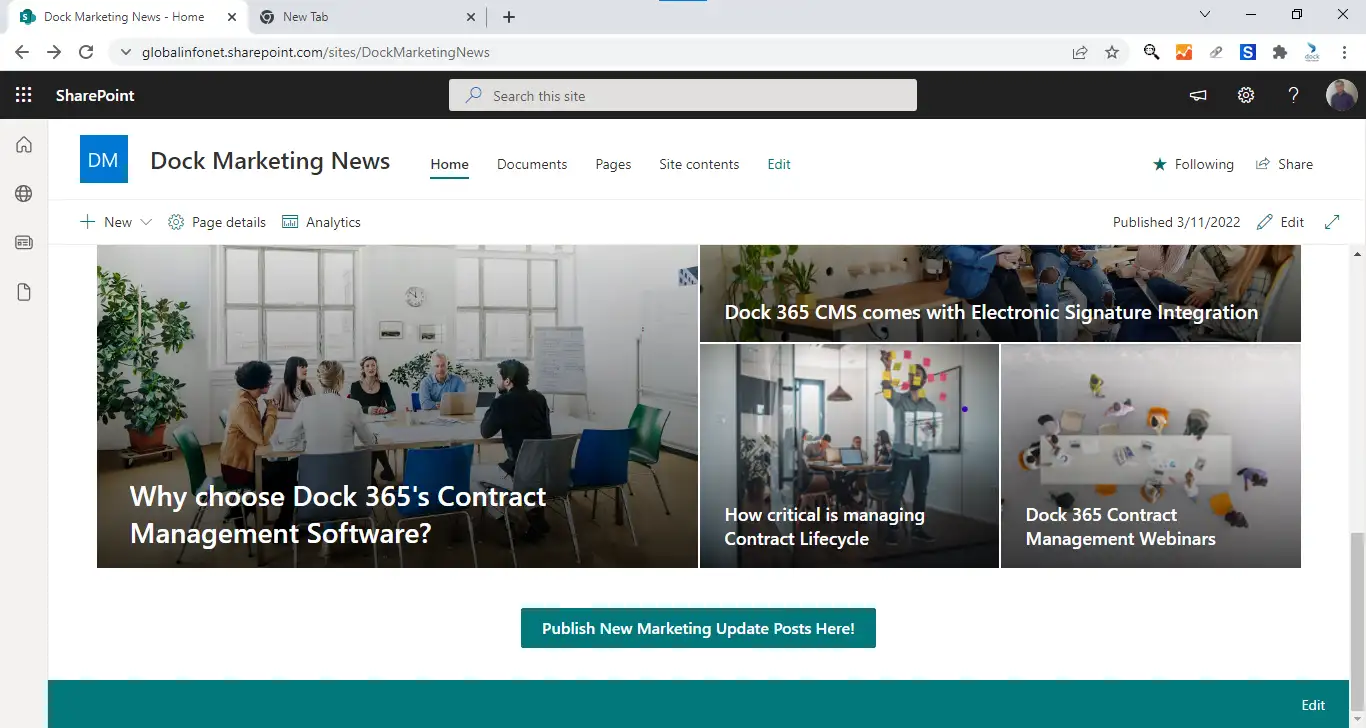Screen dimensions: 1366x728
Task: Edit the site navigation links
Action: pyautogui.click(x=779, y=164)
